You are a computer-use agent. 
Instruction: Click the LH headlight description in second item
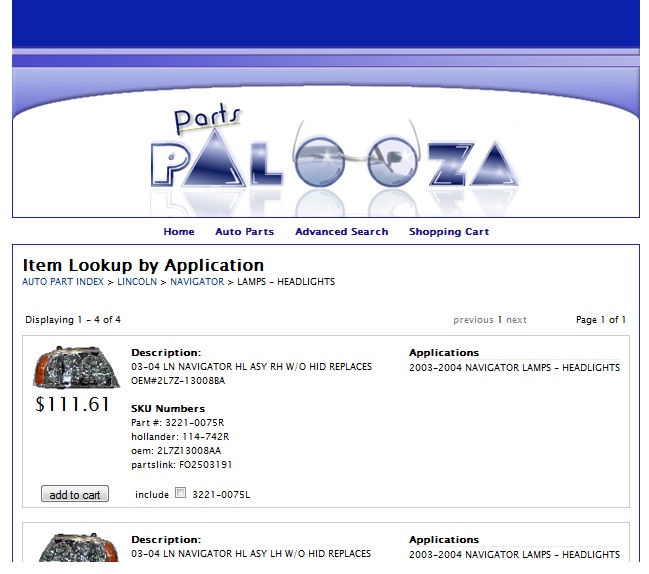(250, 554)
